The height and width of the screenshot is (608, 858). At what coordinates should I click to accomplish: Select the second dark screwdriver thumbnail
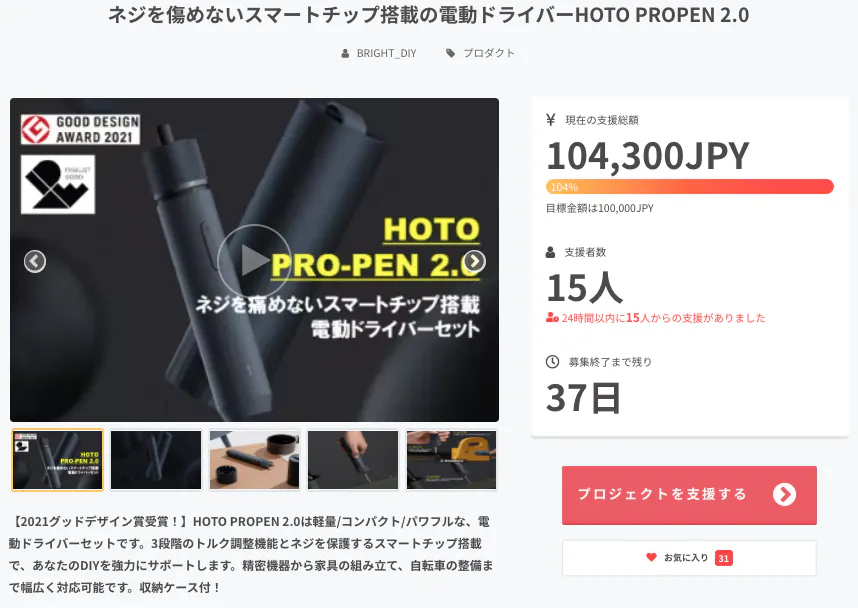click(156, 460)
